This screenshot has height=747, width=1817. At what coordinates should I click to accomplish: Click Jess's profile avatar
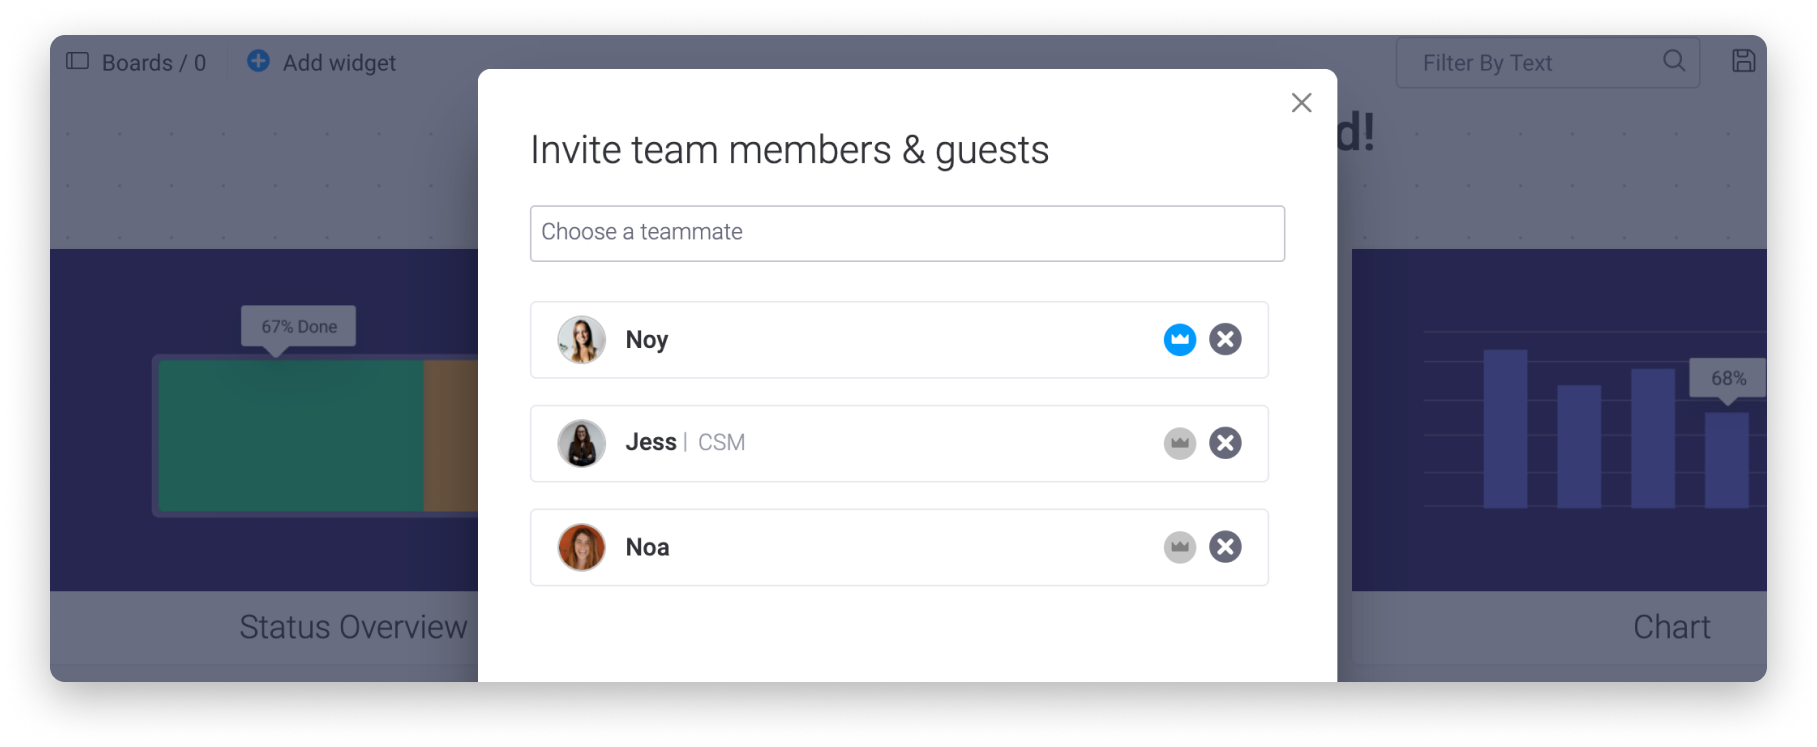[x=582, y=443]
